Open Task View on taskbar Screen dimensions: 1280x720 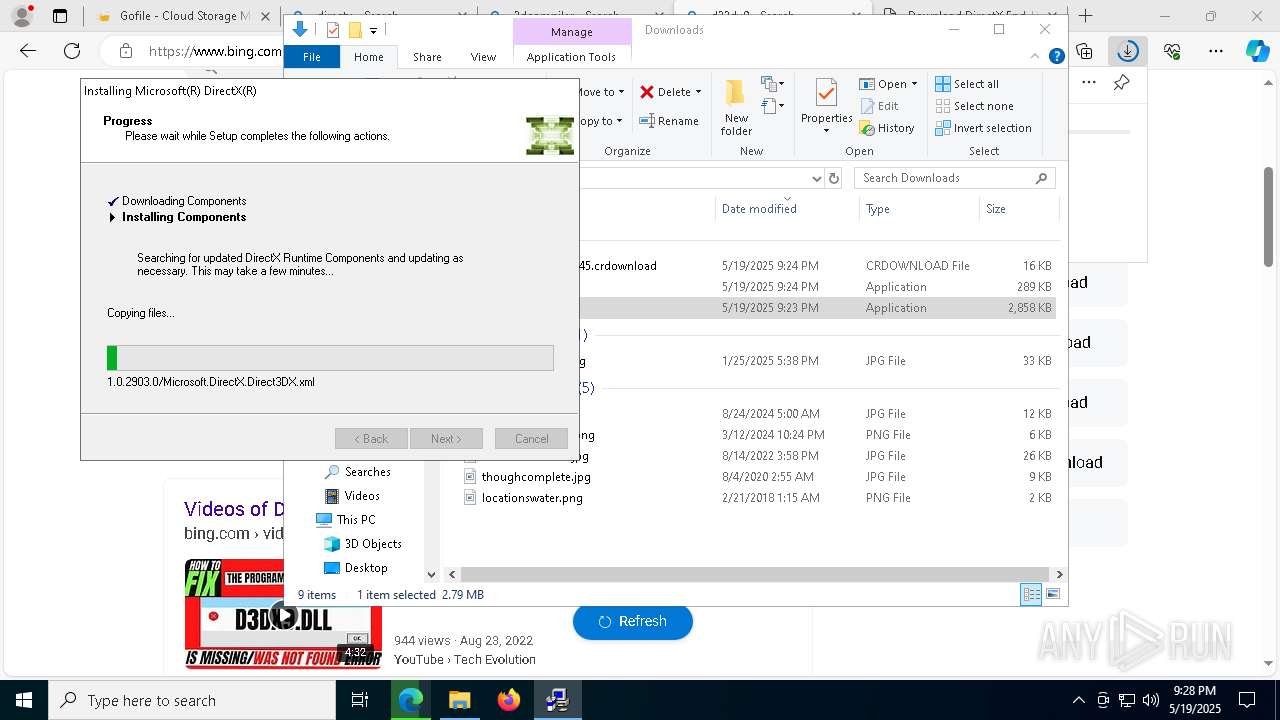point(360,700)
